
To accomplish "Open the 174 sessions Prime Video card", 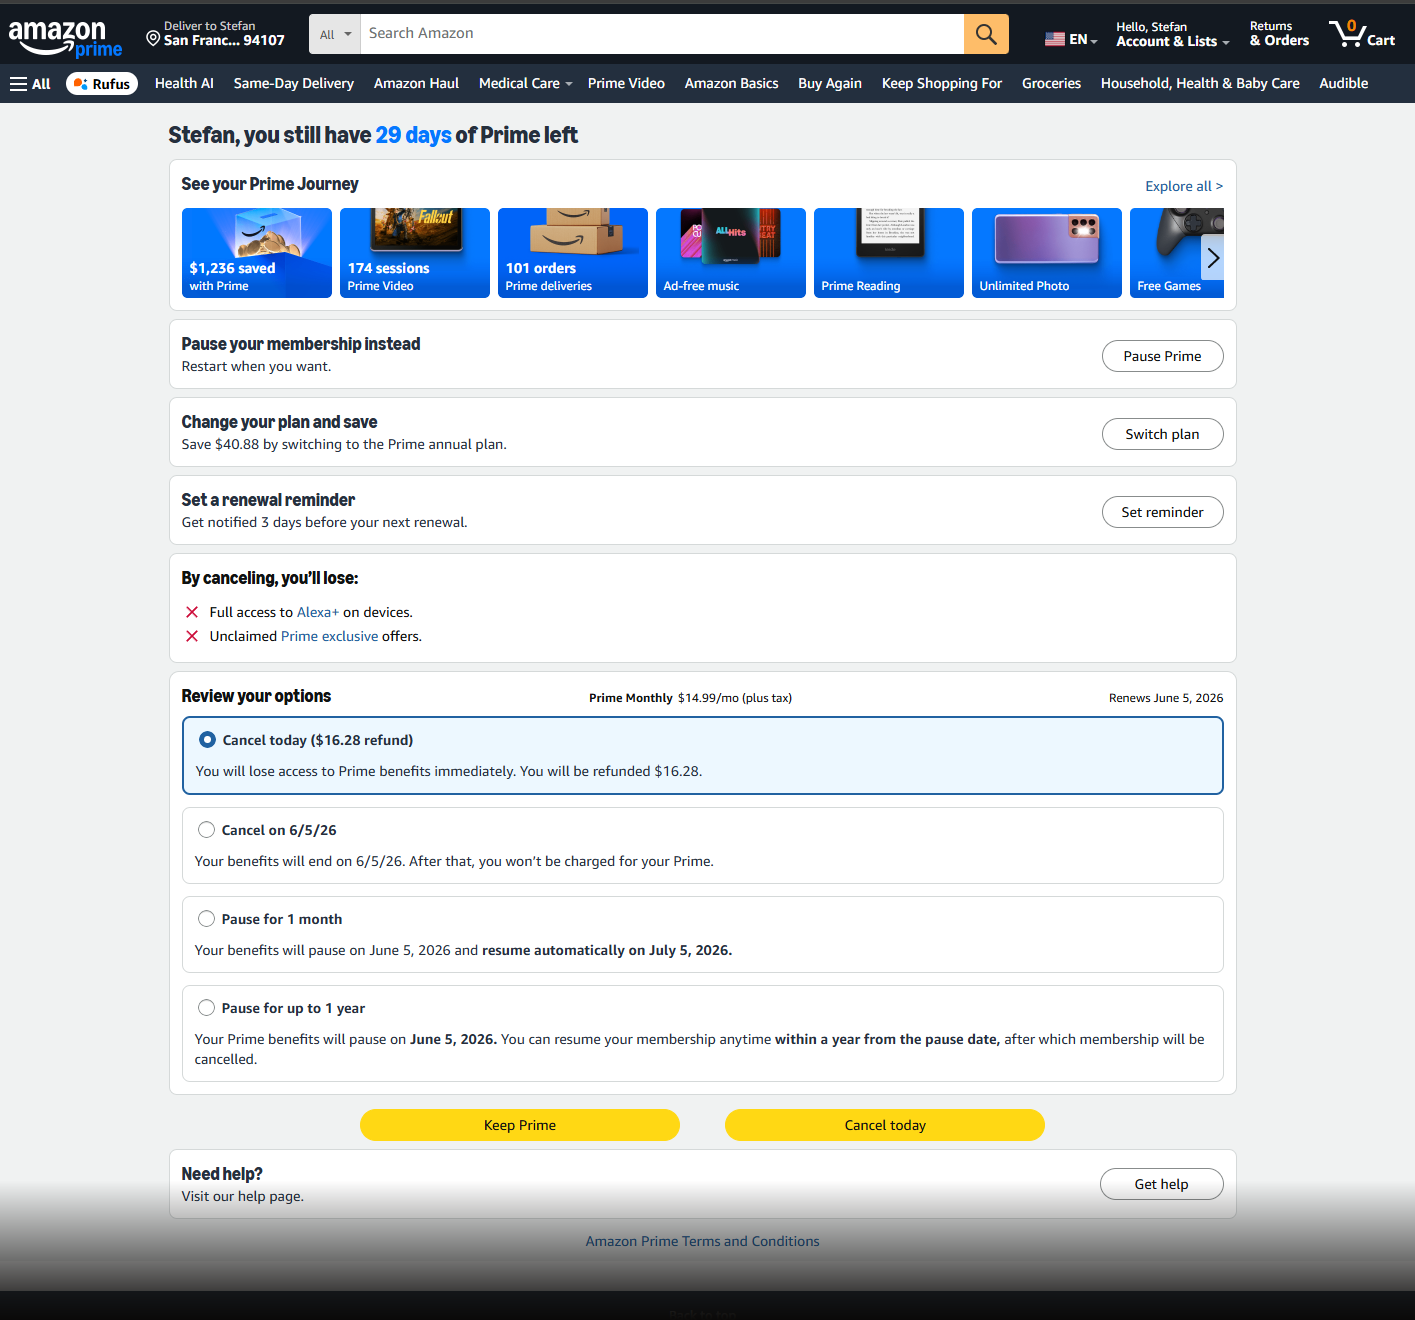I will pyautogui.click(x=415, y=253).
